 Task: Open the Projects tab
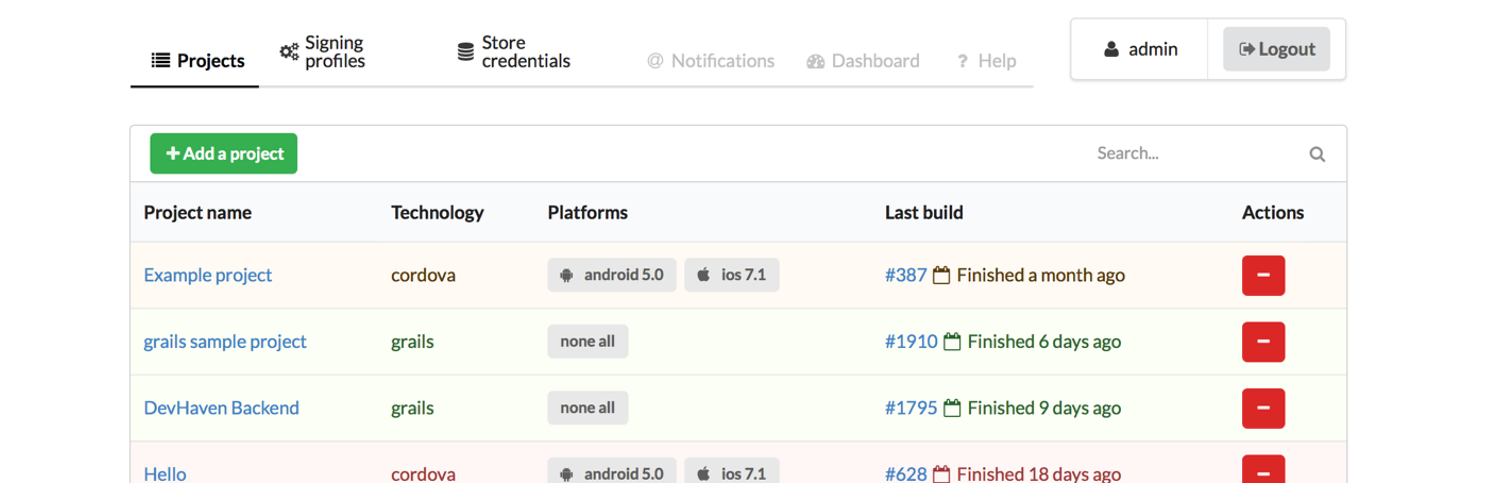coord(197,61)
